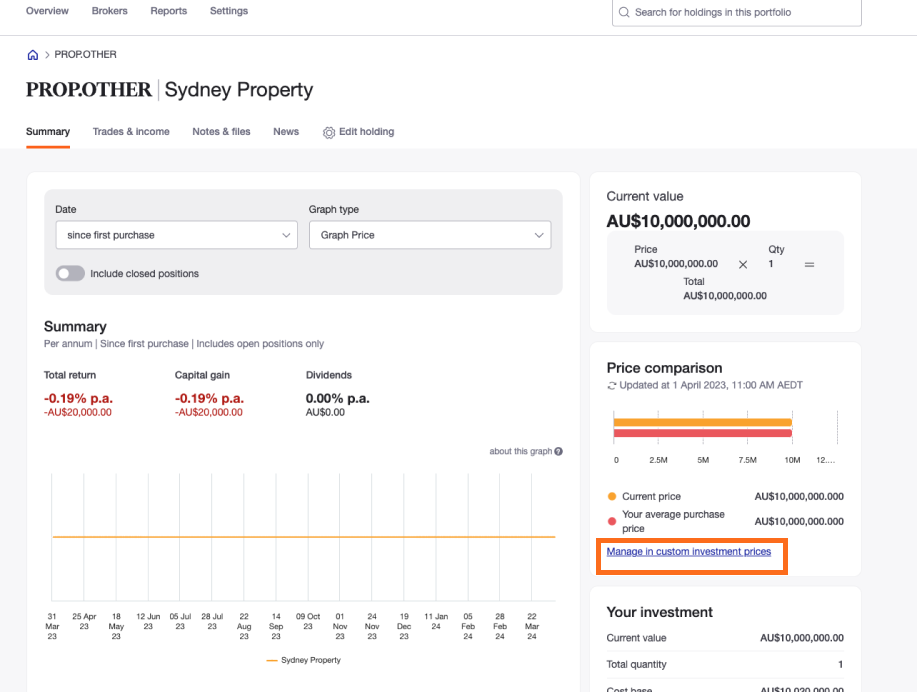The image size is (917, 692).
Task: Click the 7.5M price axis label
Action: (x=747, y=460)
